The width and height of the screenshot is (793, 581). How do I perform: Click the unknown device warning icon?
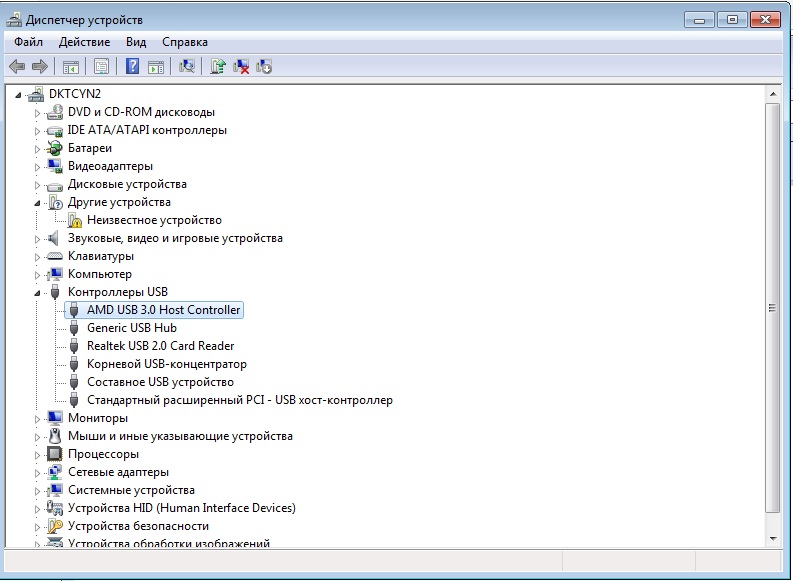click(74, 220)
